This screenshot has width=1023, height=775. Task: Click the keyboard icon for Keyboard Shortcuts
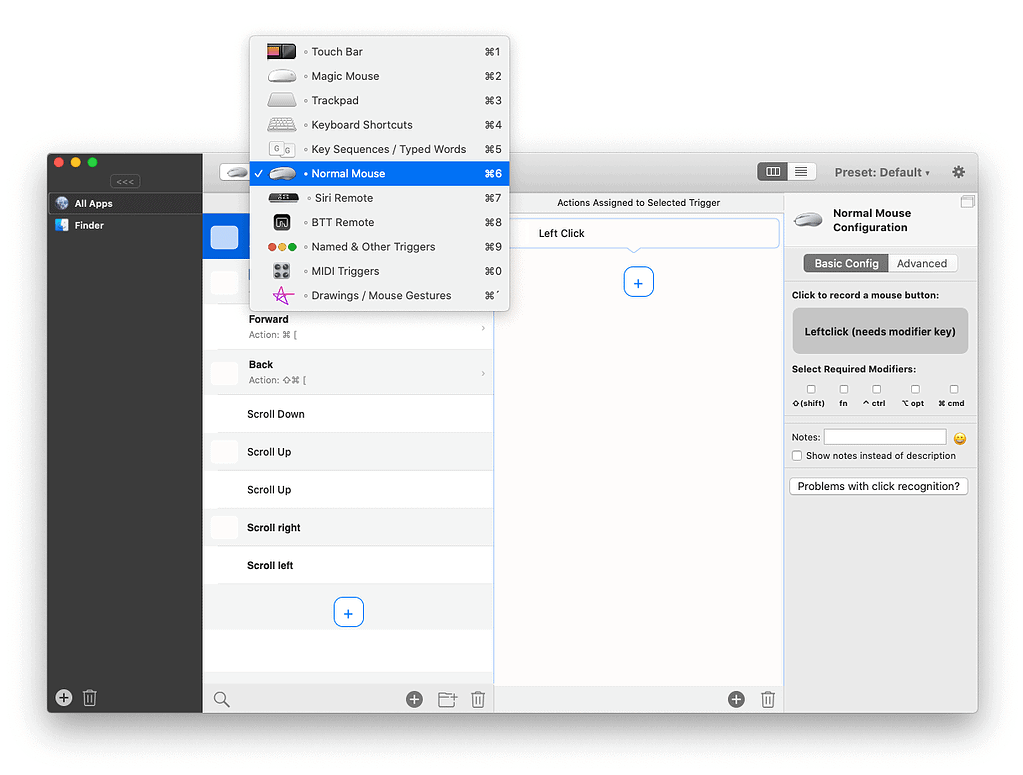[282, 125]
